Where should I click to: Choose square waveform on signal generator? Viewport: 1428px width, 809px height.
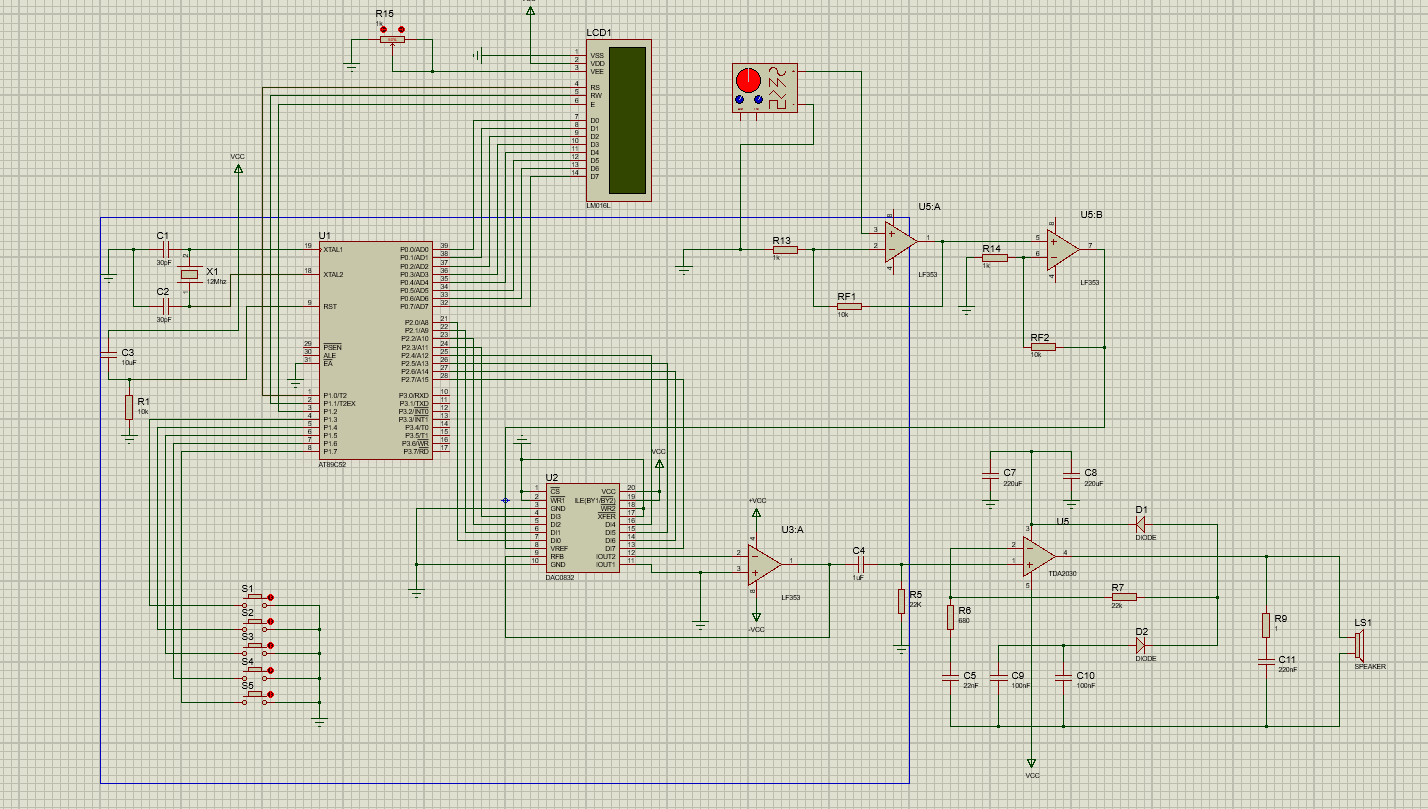click(776, 102)
